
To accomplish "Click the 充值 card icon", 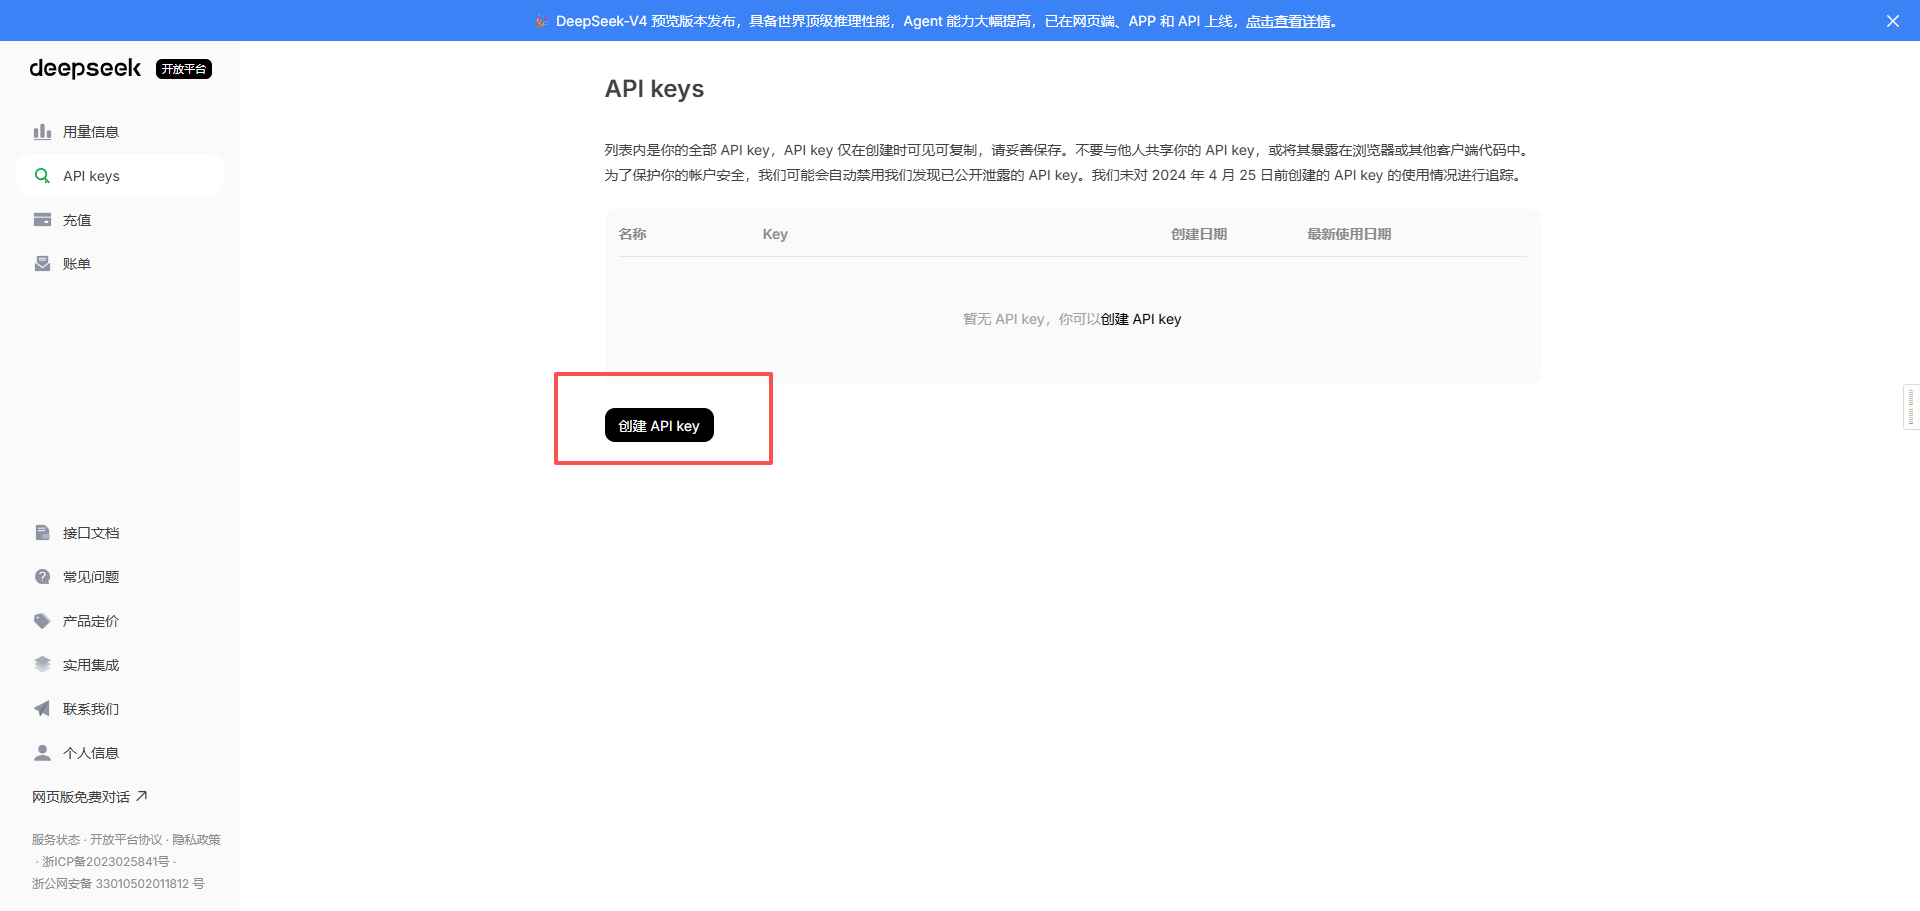I will click(x=42, y=220).
